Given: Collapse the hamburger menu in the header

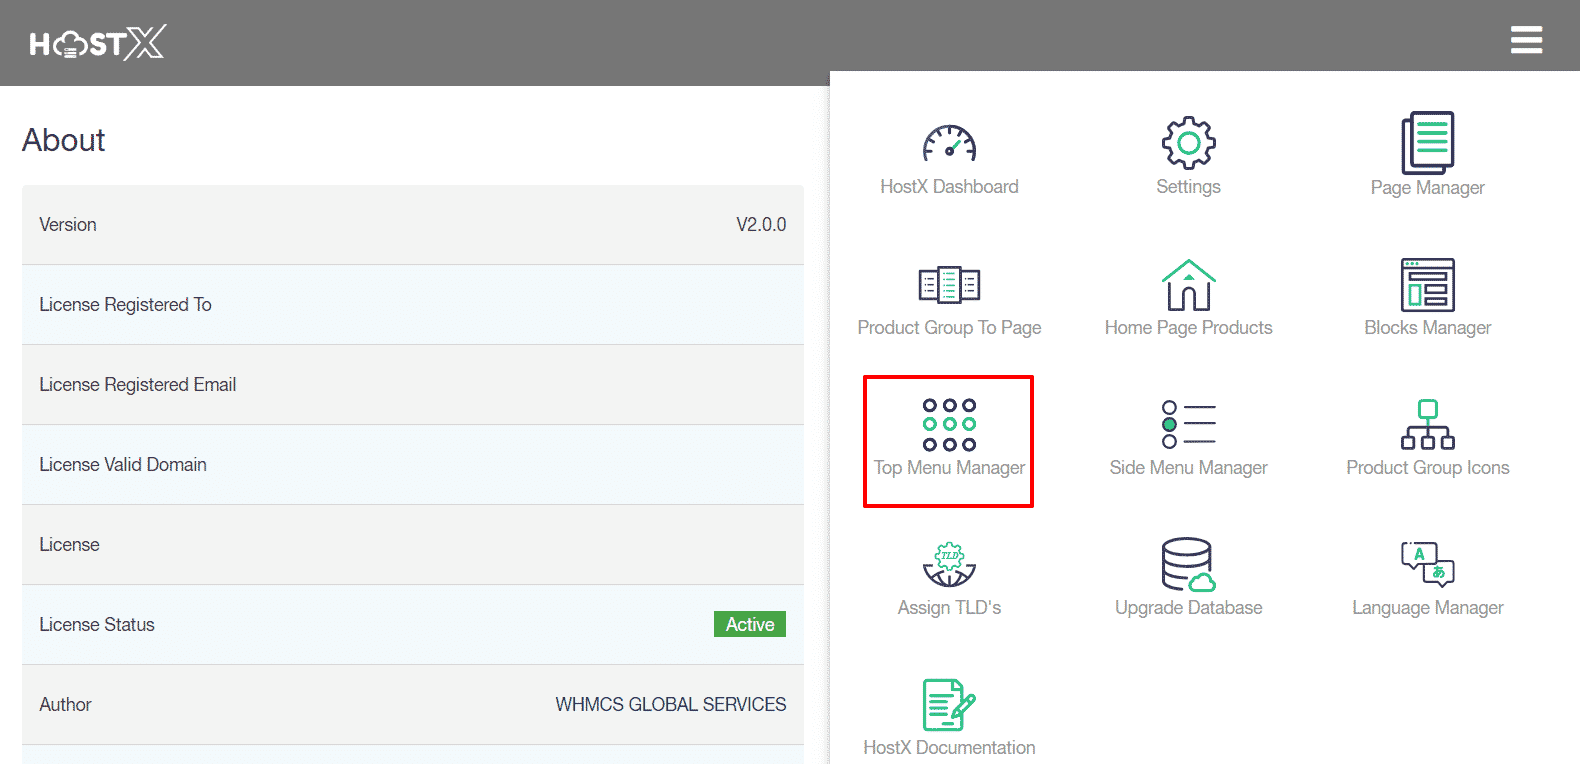Looking at the screenshot, I should point(1526,40).
